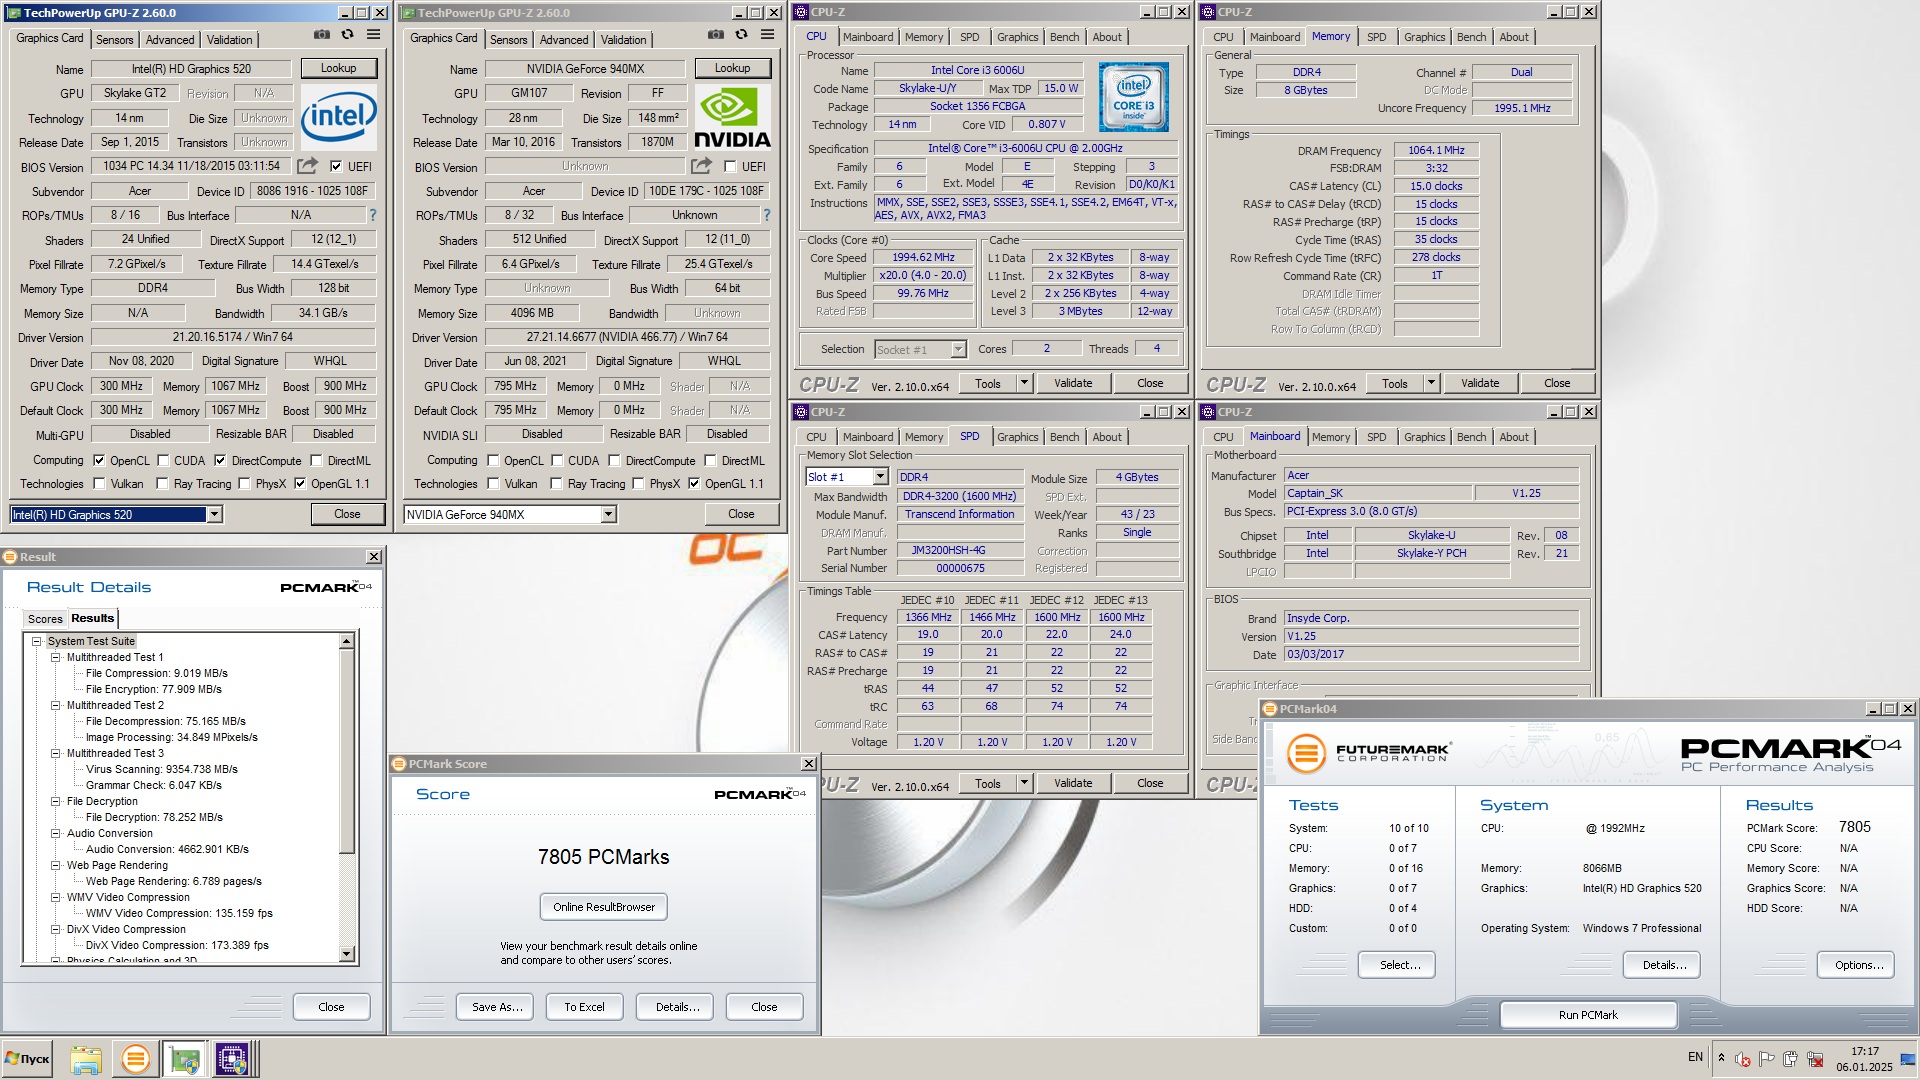Screen dimensions: 1920x1080
Task: Click the Result Details tree scrollbar up arrow
Action: (347, 641)
